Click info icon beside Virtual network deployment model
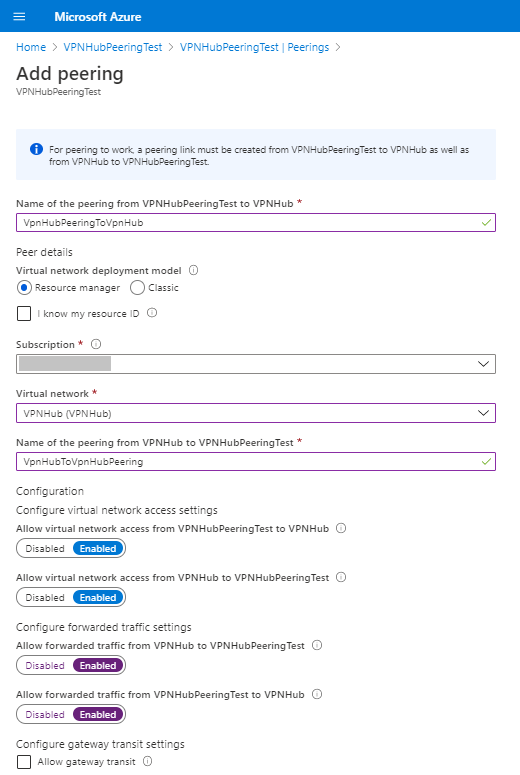Image resolution: width=520 pixels, height=775 pixels. (194, 270)
